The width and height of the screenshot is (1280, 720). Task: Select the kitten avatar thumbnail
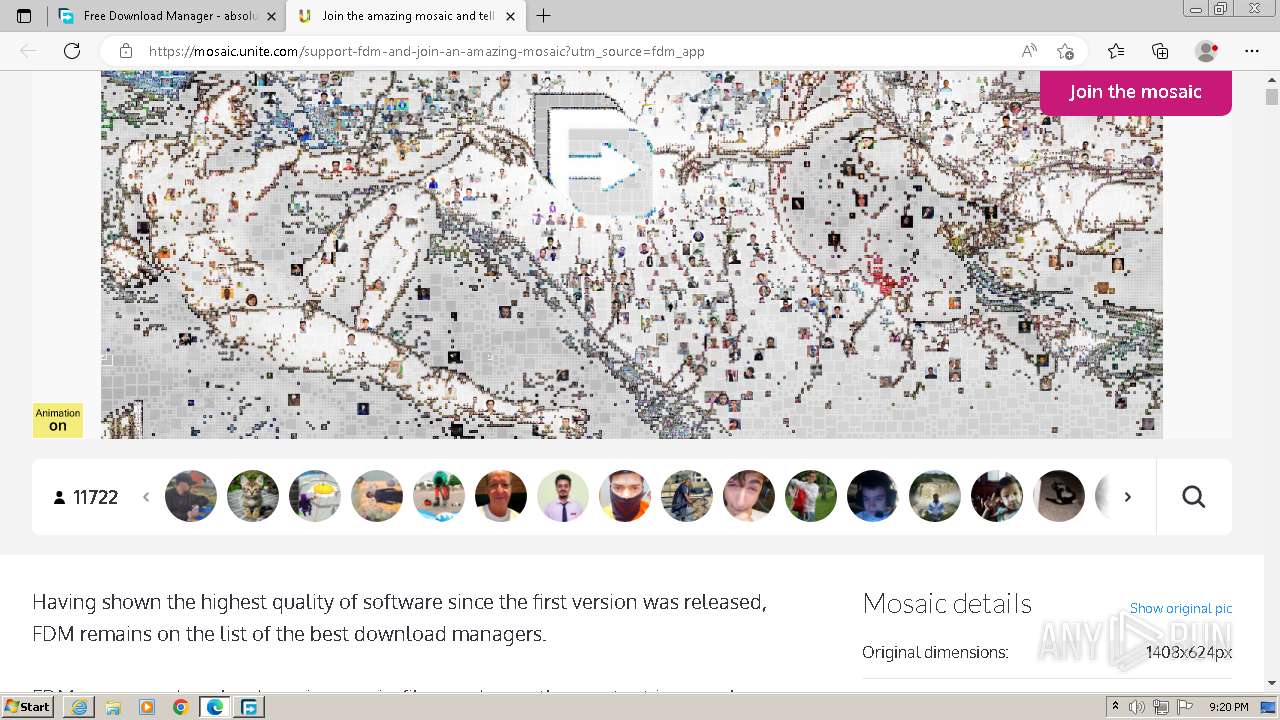pos(253,496)
